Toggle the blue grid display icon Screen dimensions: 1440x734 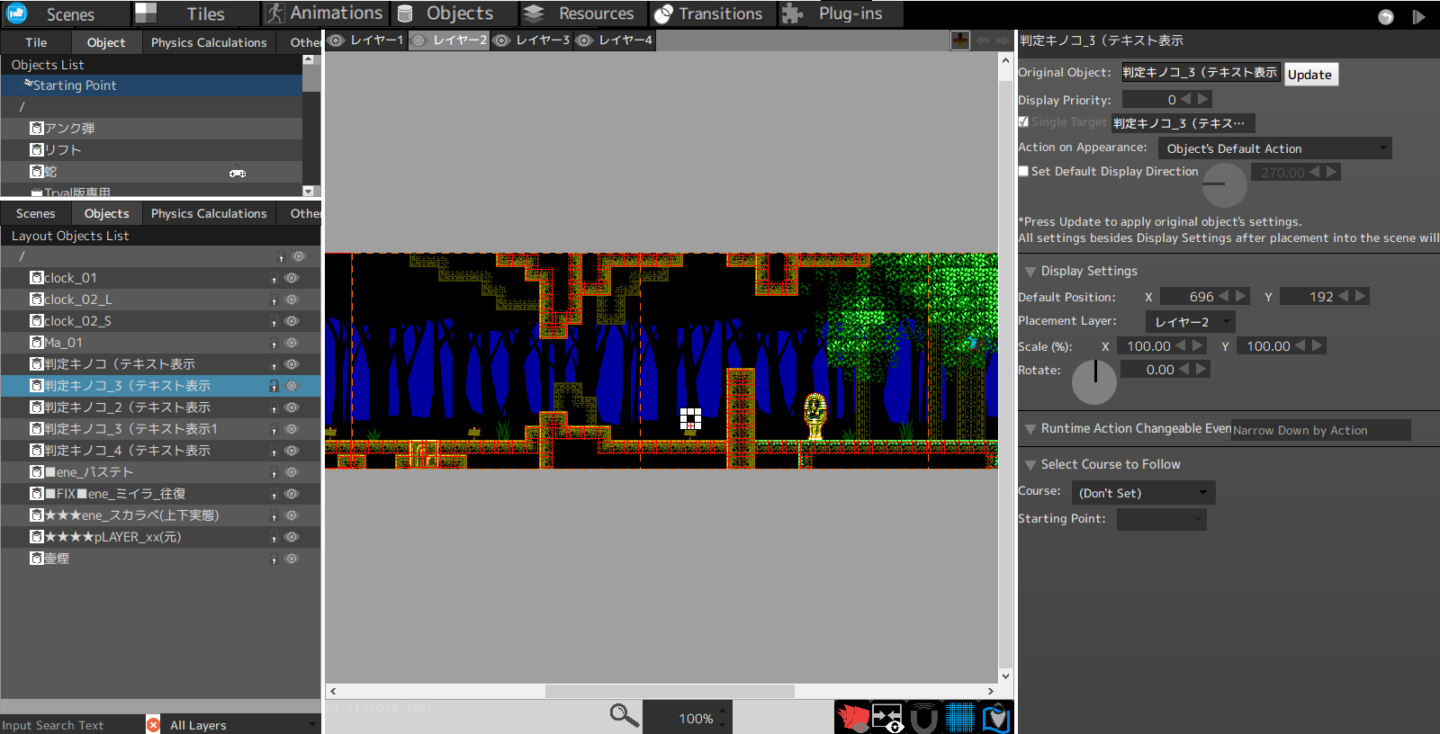click(958, 716)
